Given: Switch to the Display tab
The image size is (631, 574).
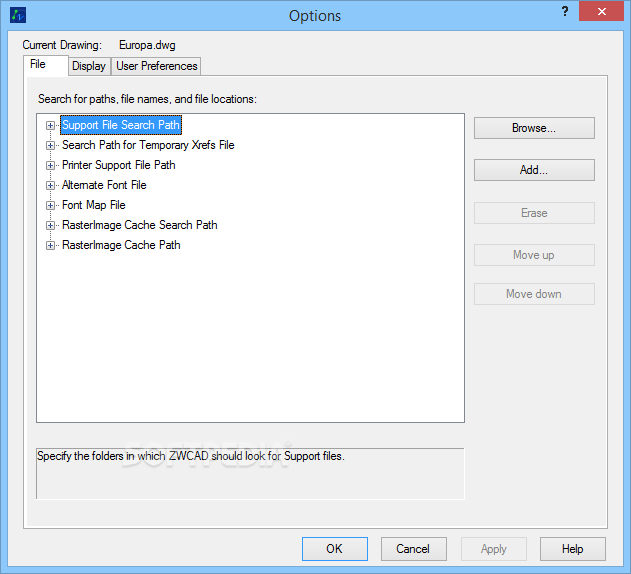Looking at the screenshot, I should pos(89,66).
